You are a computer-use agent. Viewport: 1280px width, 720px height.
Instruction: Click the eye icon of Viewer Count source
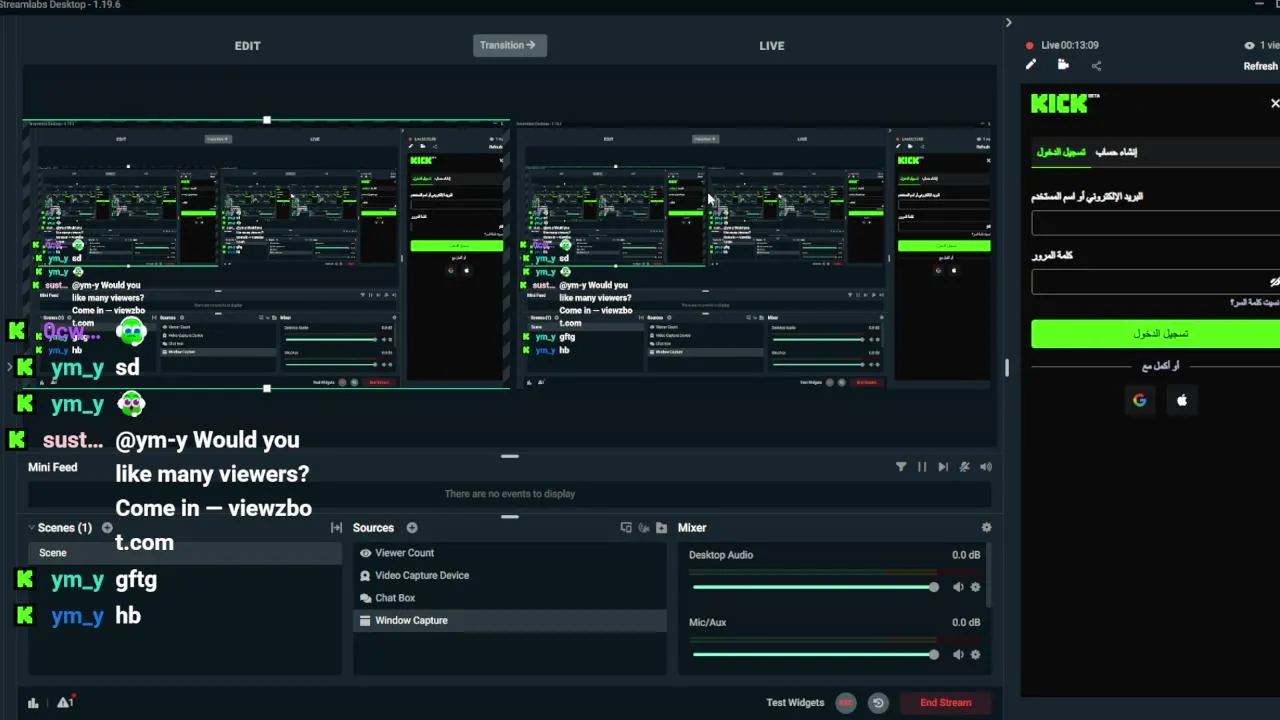tap(365, 553)
